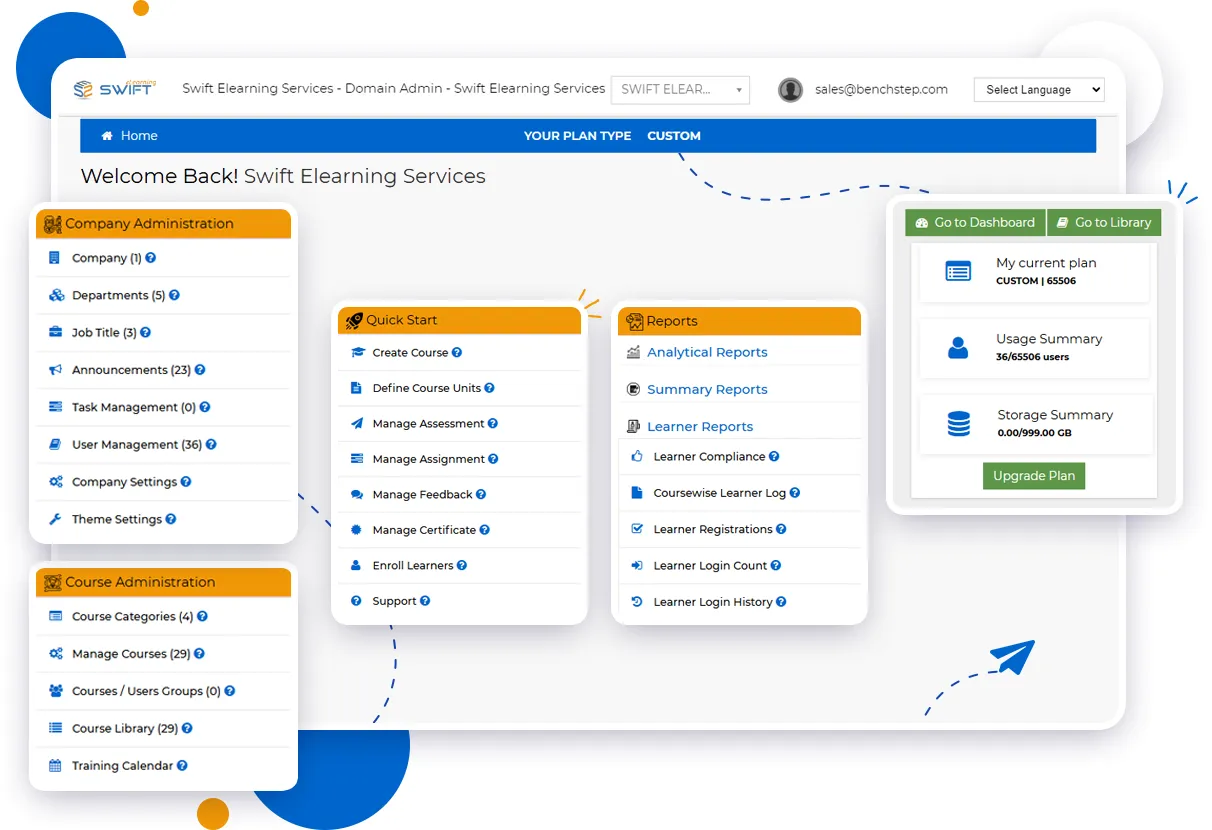1212x830 pixels.
Task: Click sign-in icon beside Learner Login Count
Action: click(637, 565)
